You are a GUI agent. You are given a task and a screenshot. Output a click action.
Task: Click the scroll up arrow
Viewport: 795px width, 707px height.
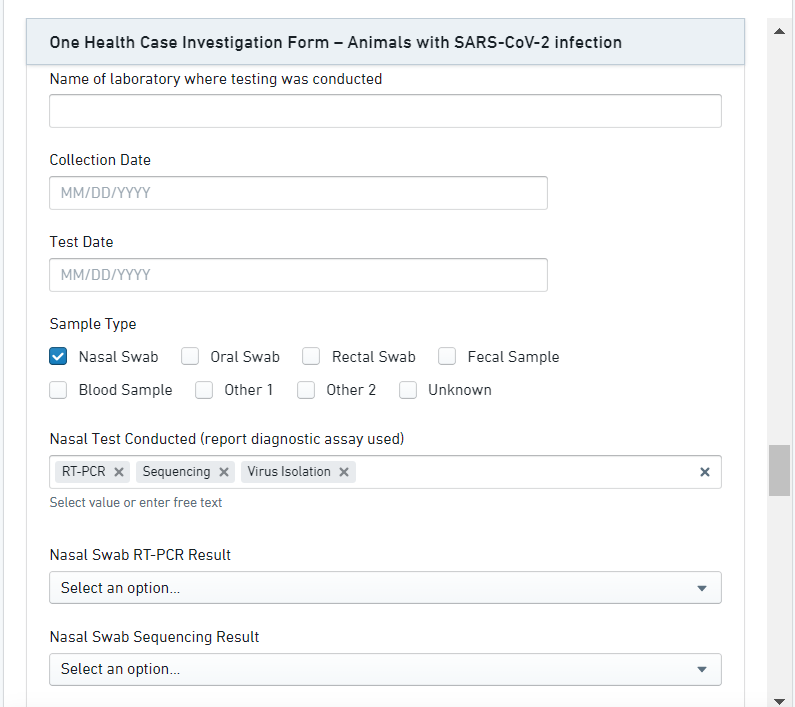(x=779, y=31)
